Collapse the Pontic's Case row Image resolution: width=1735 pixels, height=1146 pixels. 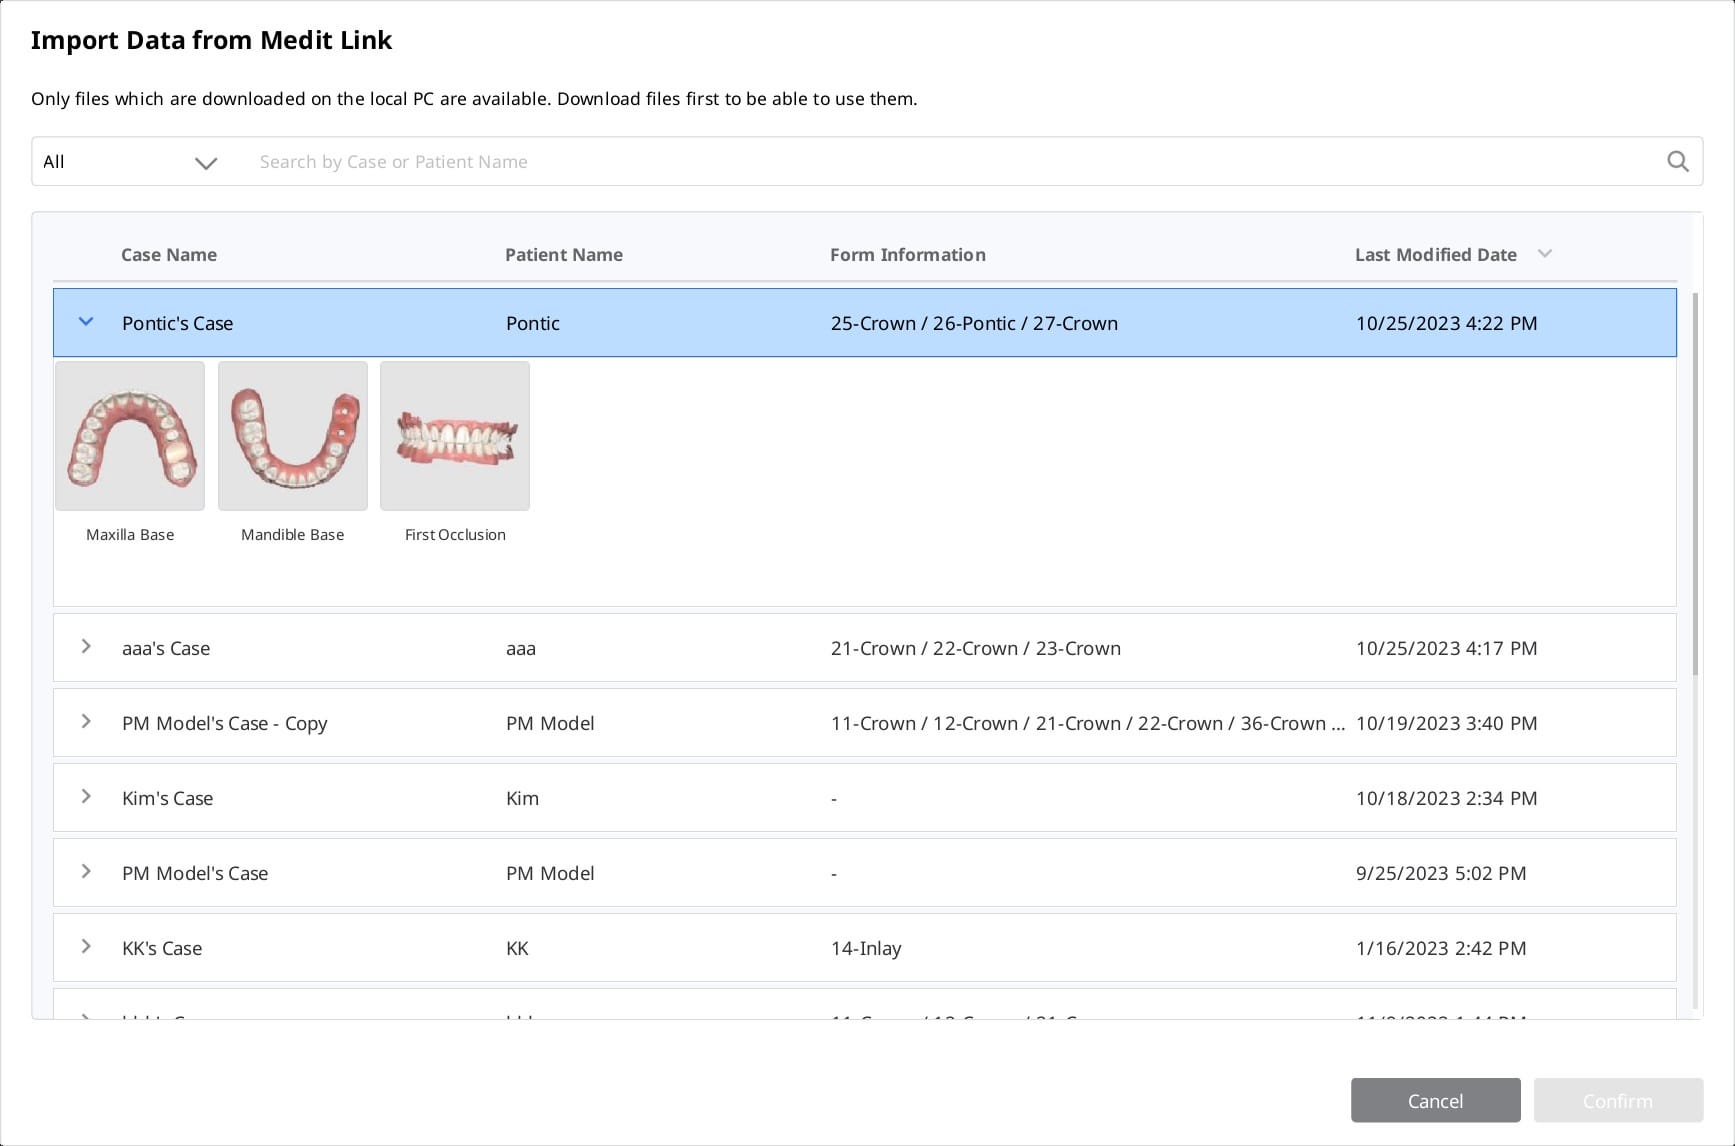[86, 322]
